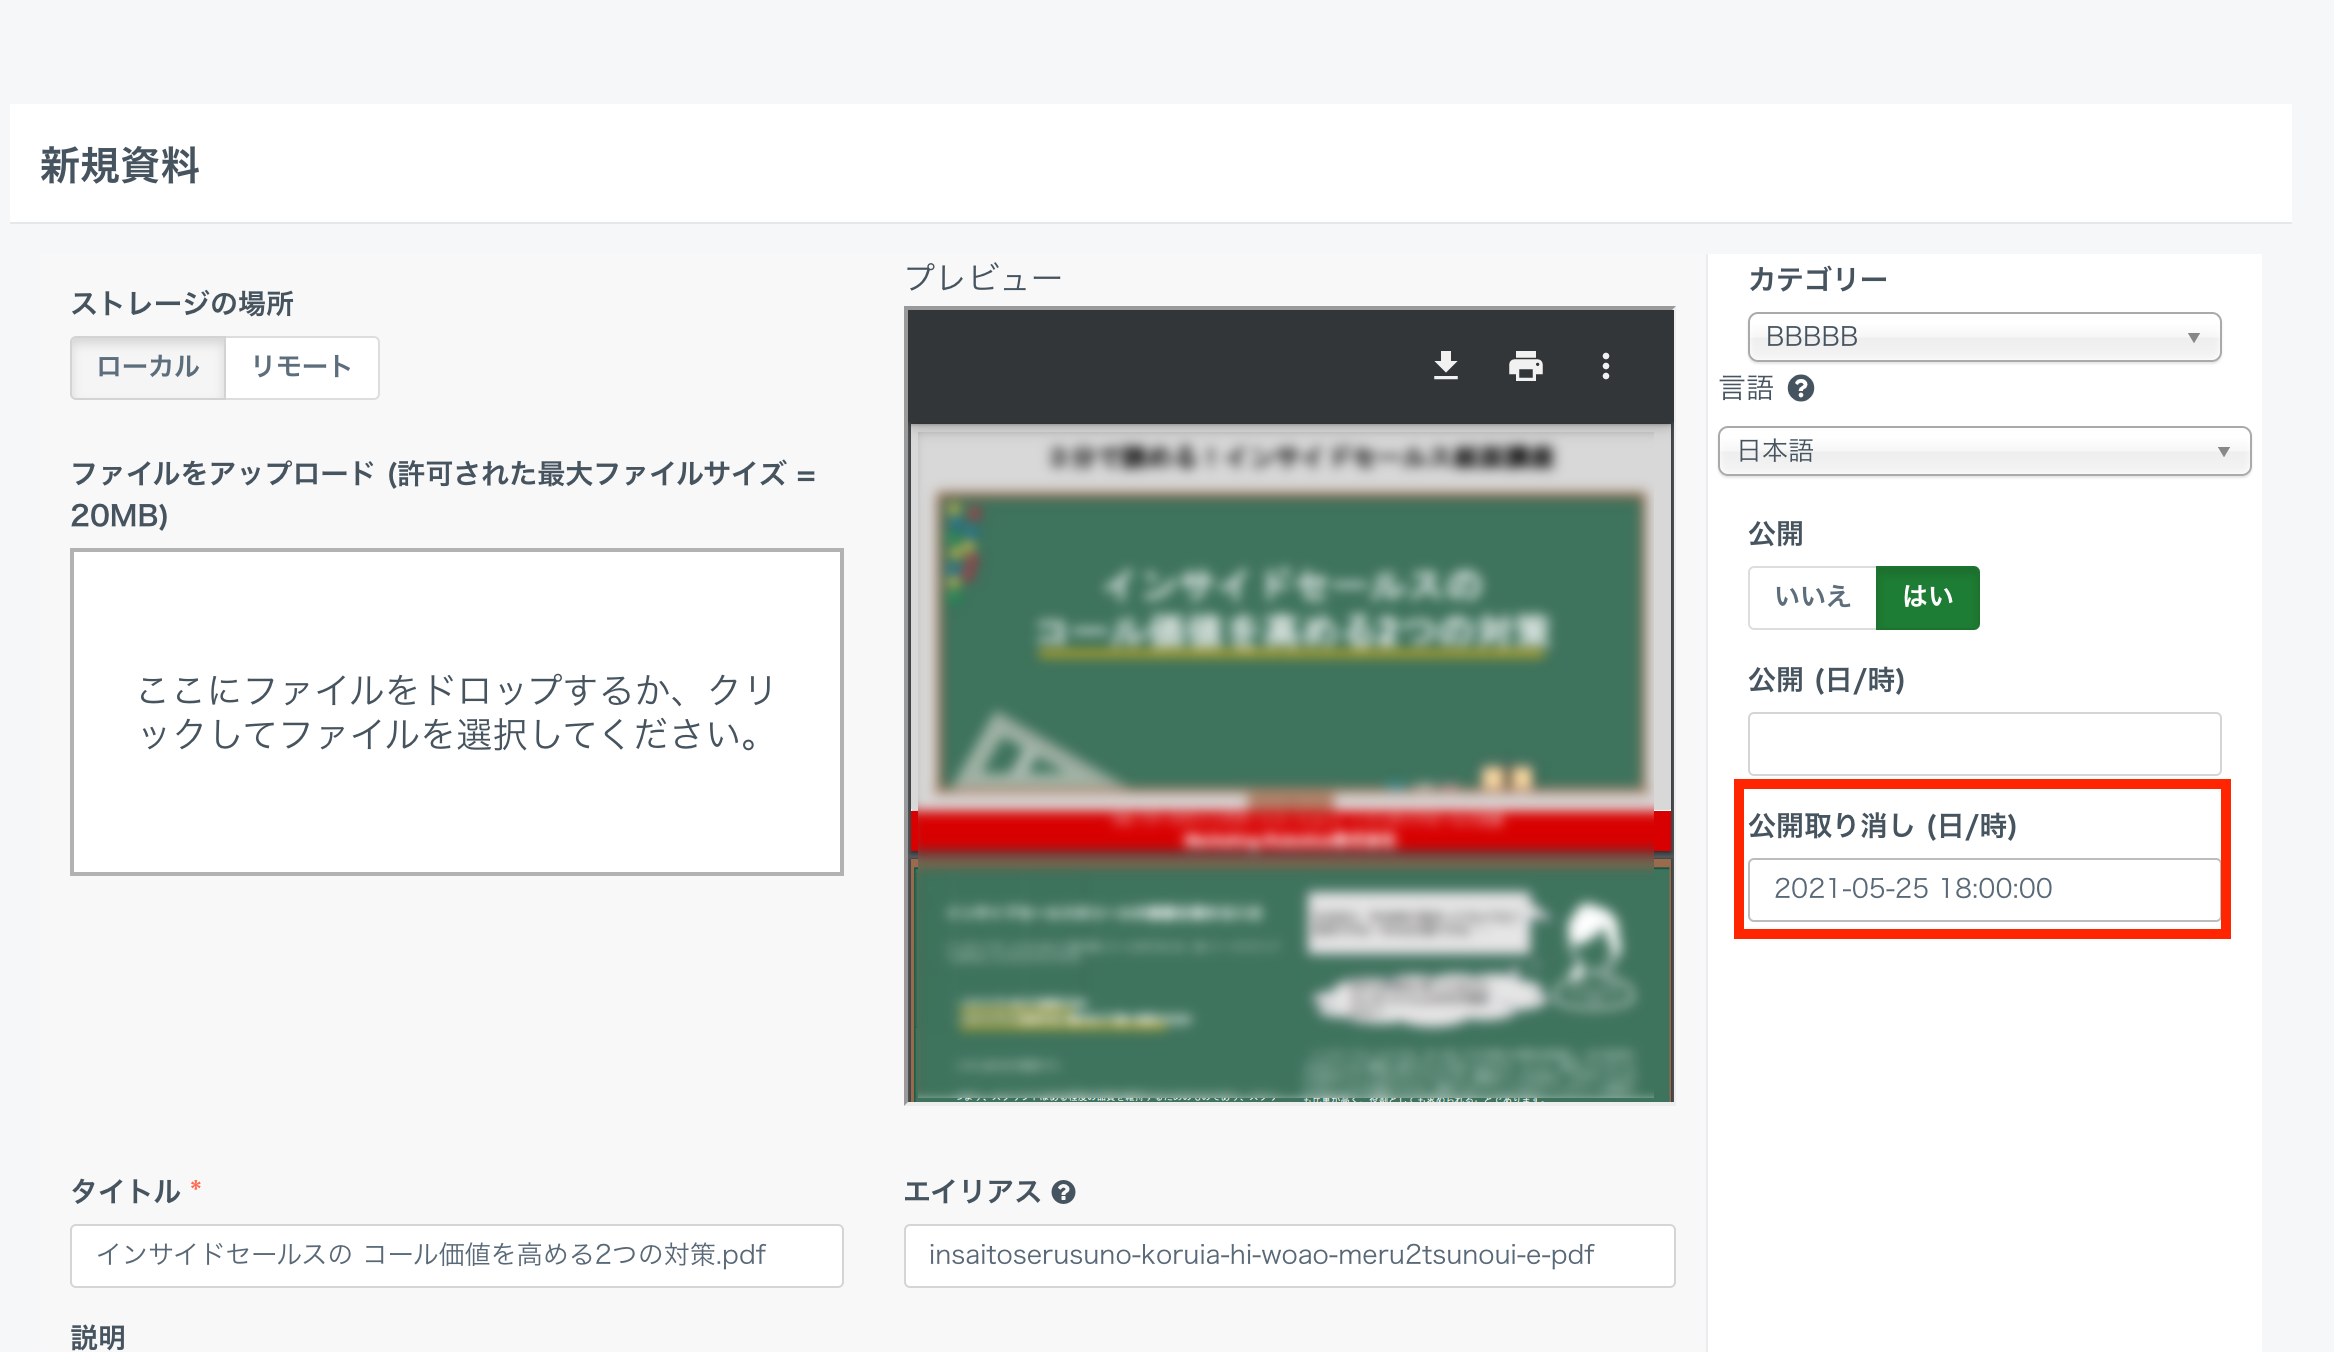Click the file drop zone to select file

(456, 711)
